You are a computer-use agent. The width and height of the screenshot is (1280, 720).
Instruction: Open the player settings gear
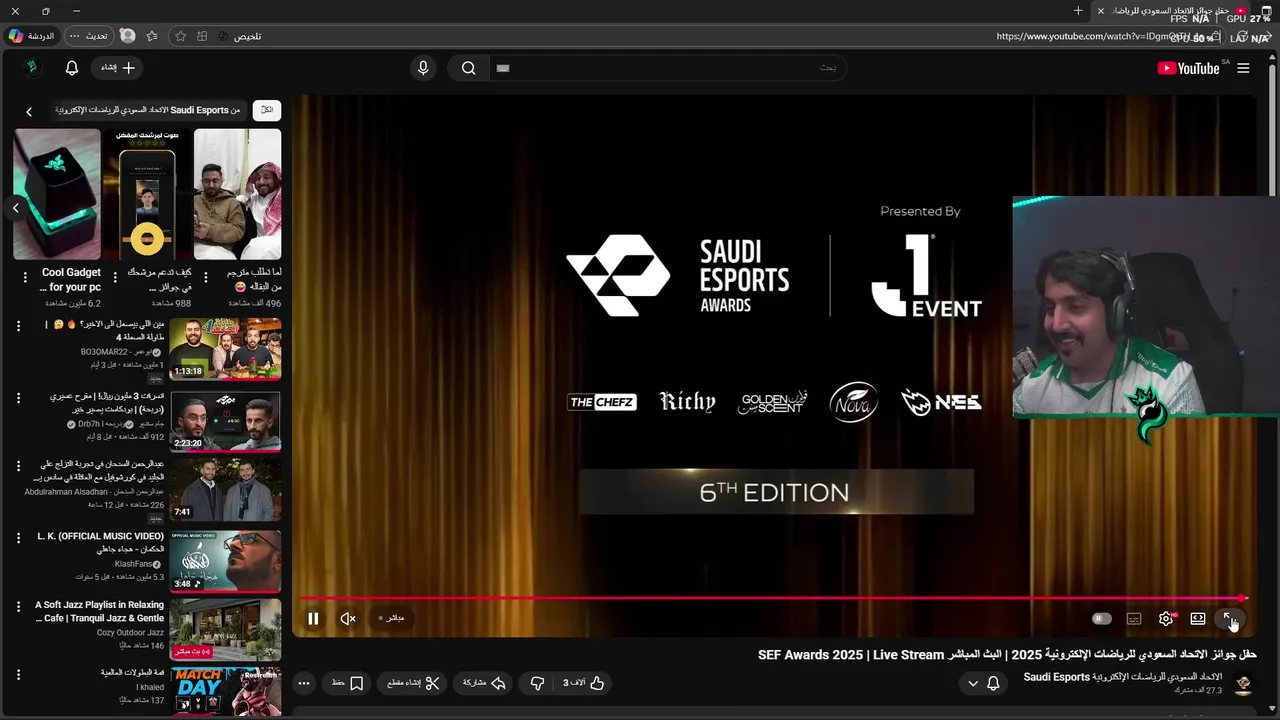point(1166,619)
